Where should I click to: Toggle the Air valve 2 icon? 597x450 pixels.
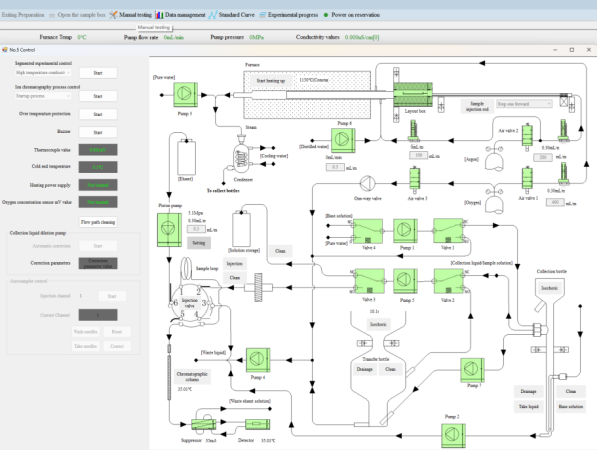click(x=527, y=136)
